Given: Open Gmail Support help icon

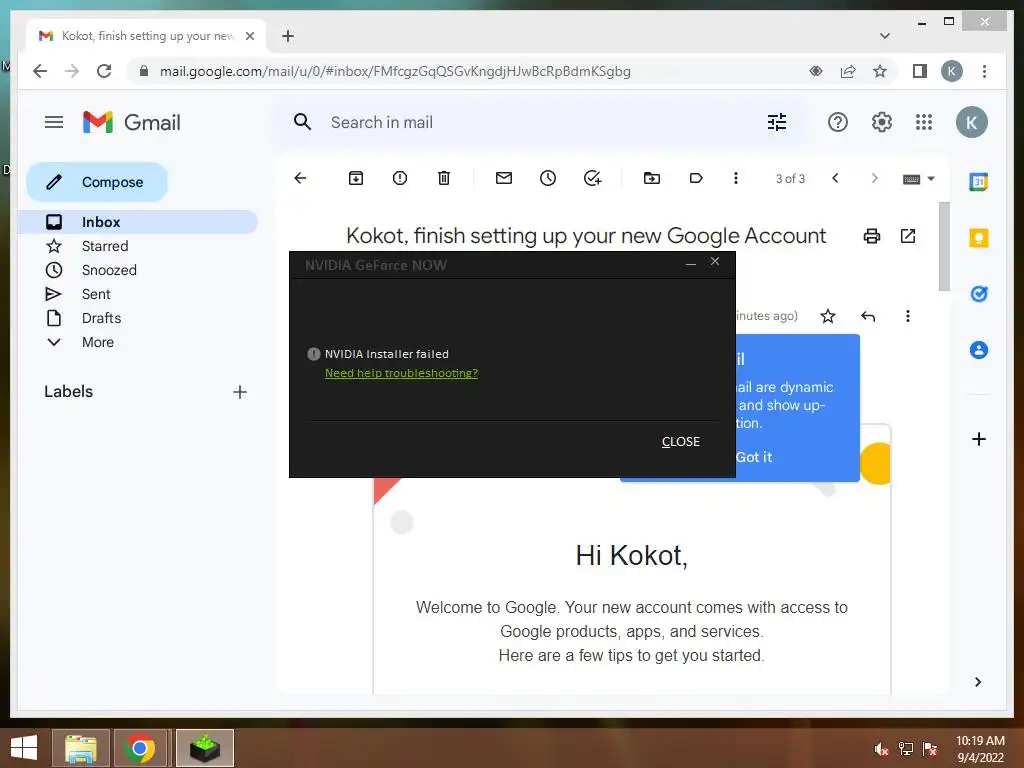Looking at the screenshot, I should click(837, 122).
